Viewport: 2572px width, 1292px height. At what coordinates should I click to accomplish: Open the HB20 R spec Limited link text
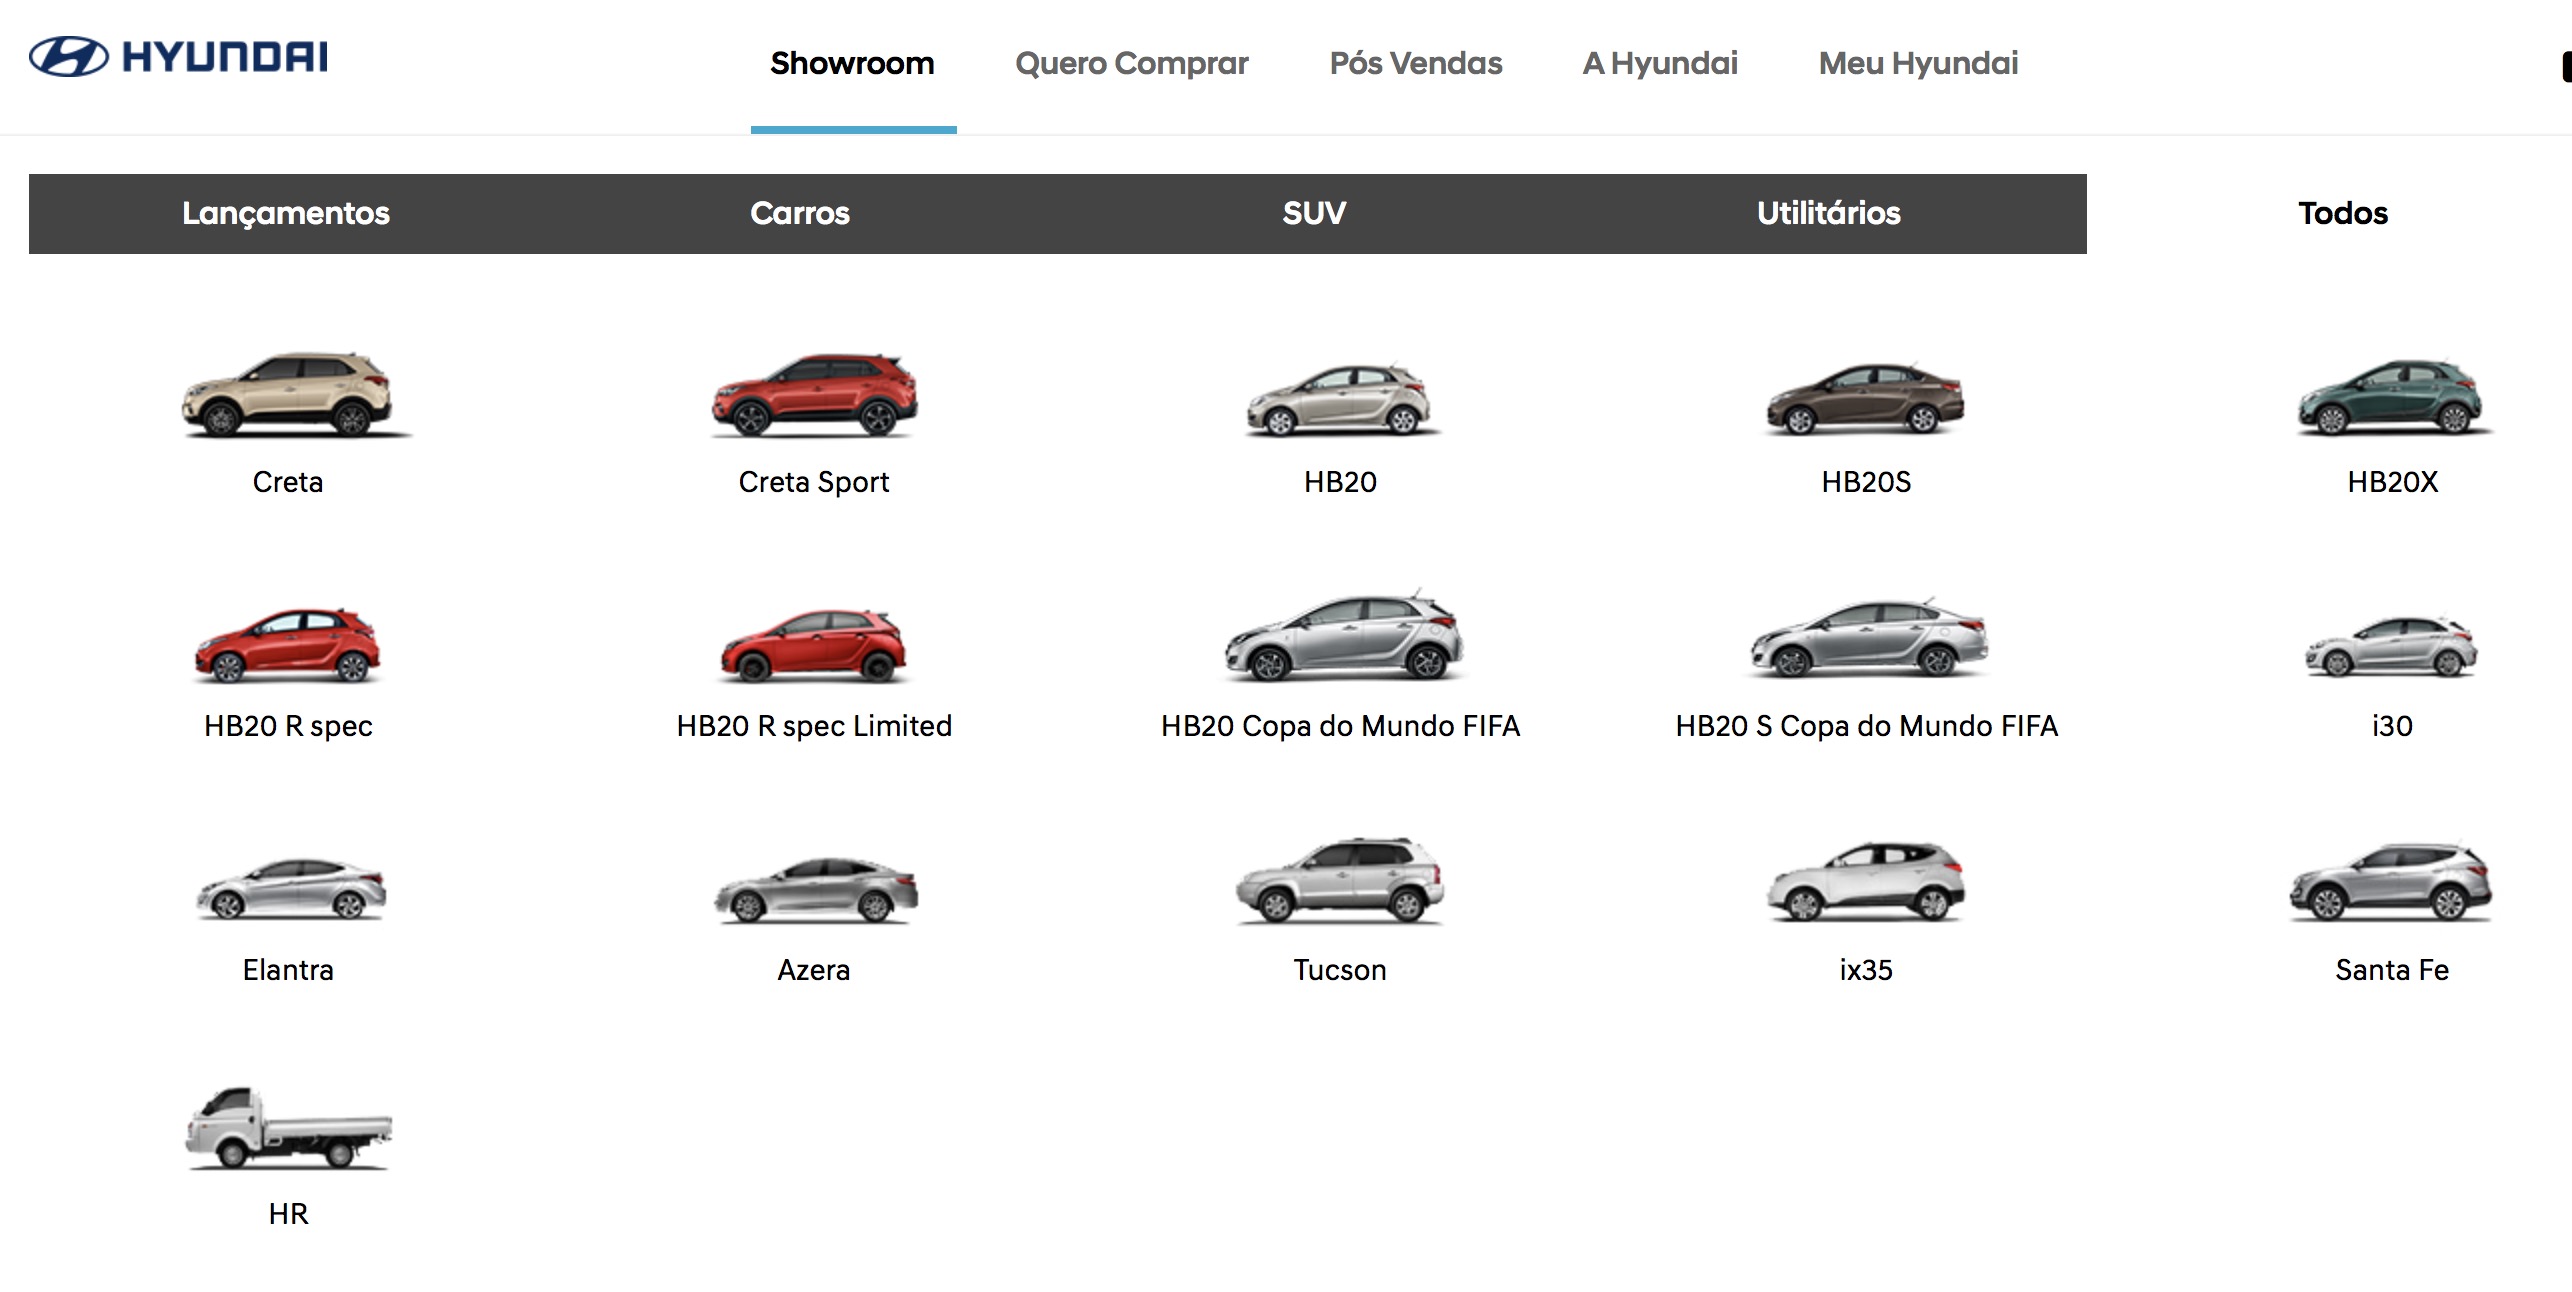[814, 726]
